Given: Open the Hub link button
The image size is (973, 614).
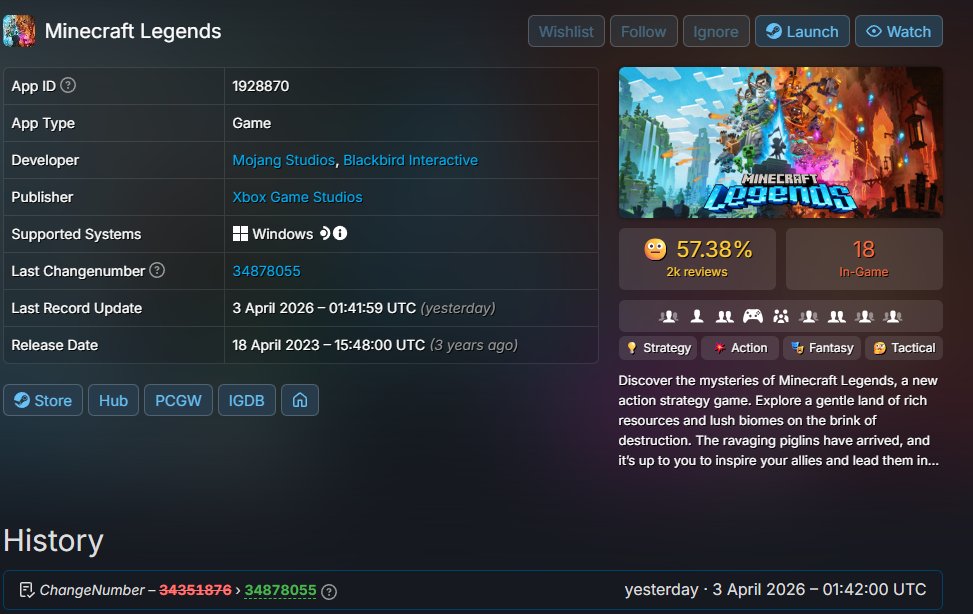Looking at the screenshot, I should tap(114, 400).
